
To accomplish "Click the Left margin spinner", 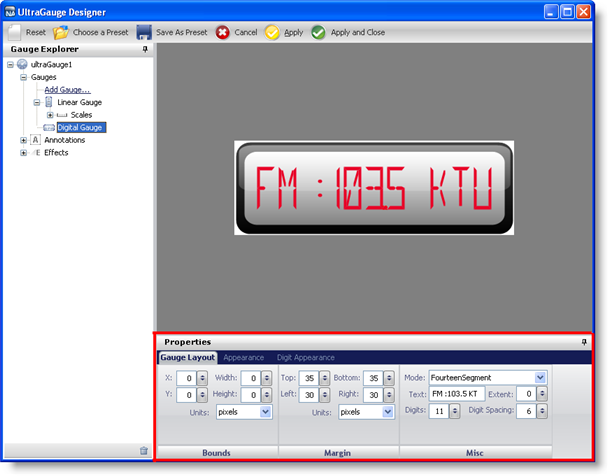I will (325, 395).
